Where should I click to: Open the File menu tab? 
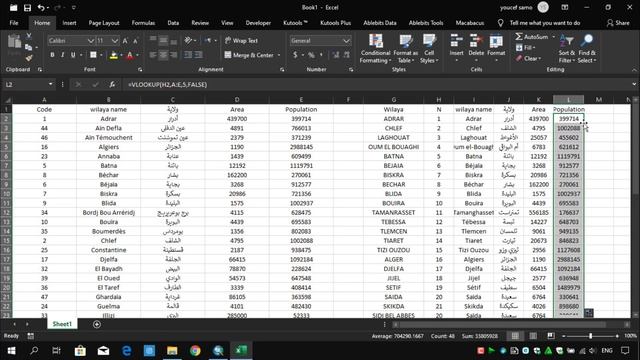pos(14,23)
